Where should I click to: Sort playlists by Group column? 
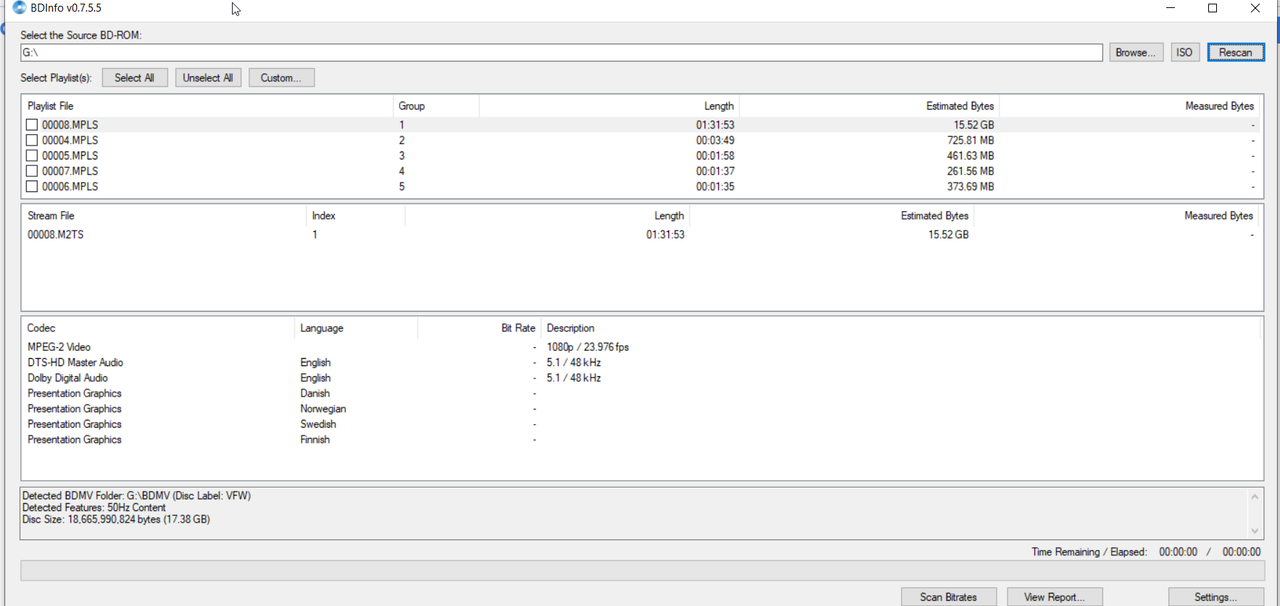[x=436, y=106]
